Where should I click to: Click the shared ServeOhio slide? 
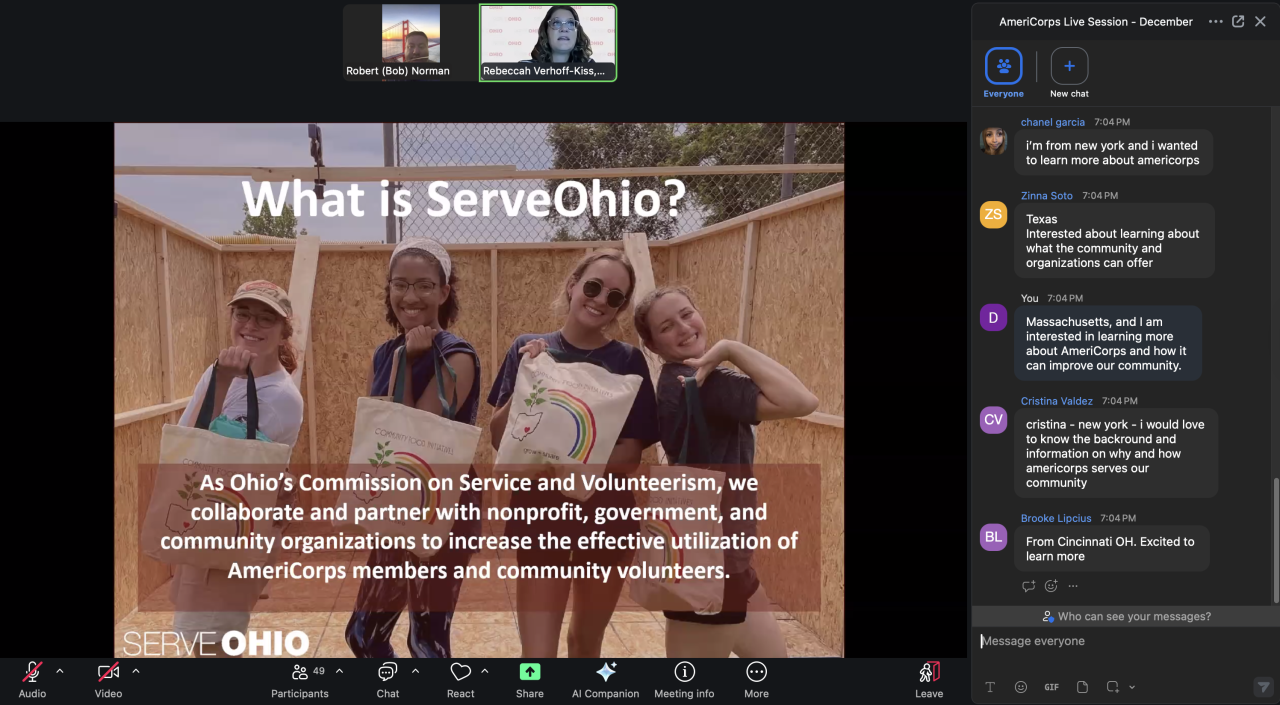479,390
